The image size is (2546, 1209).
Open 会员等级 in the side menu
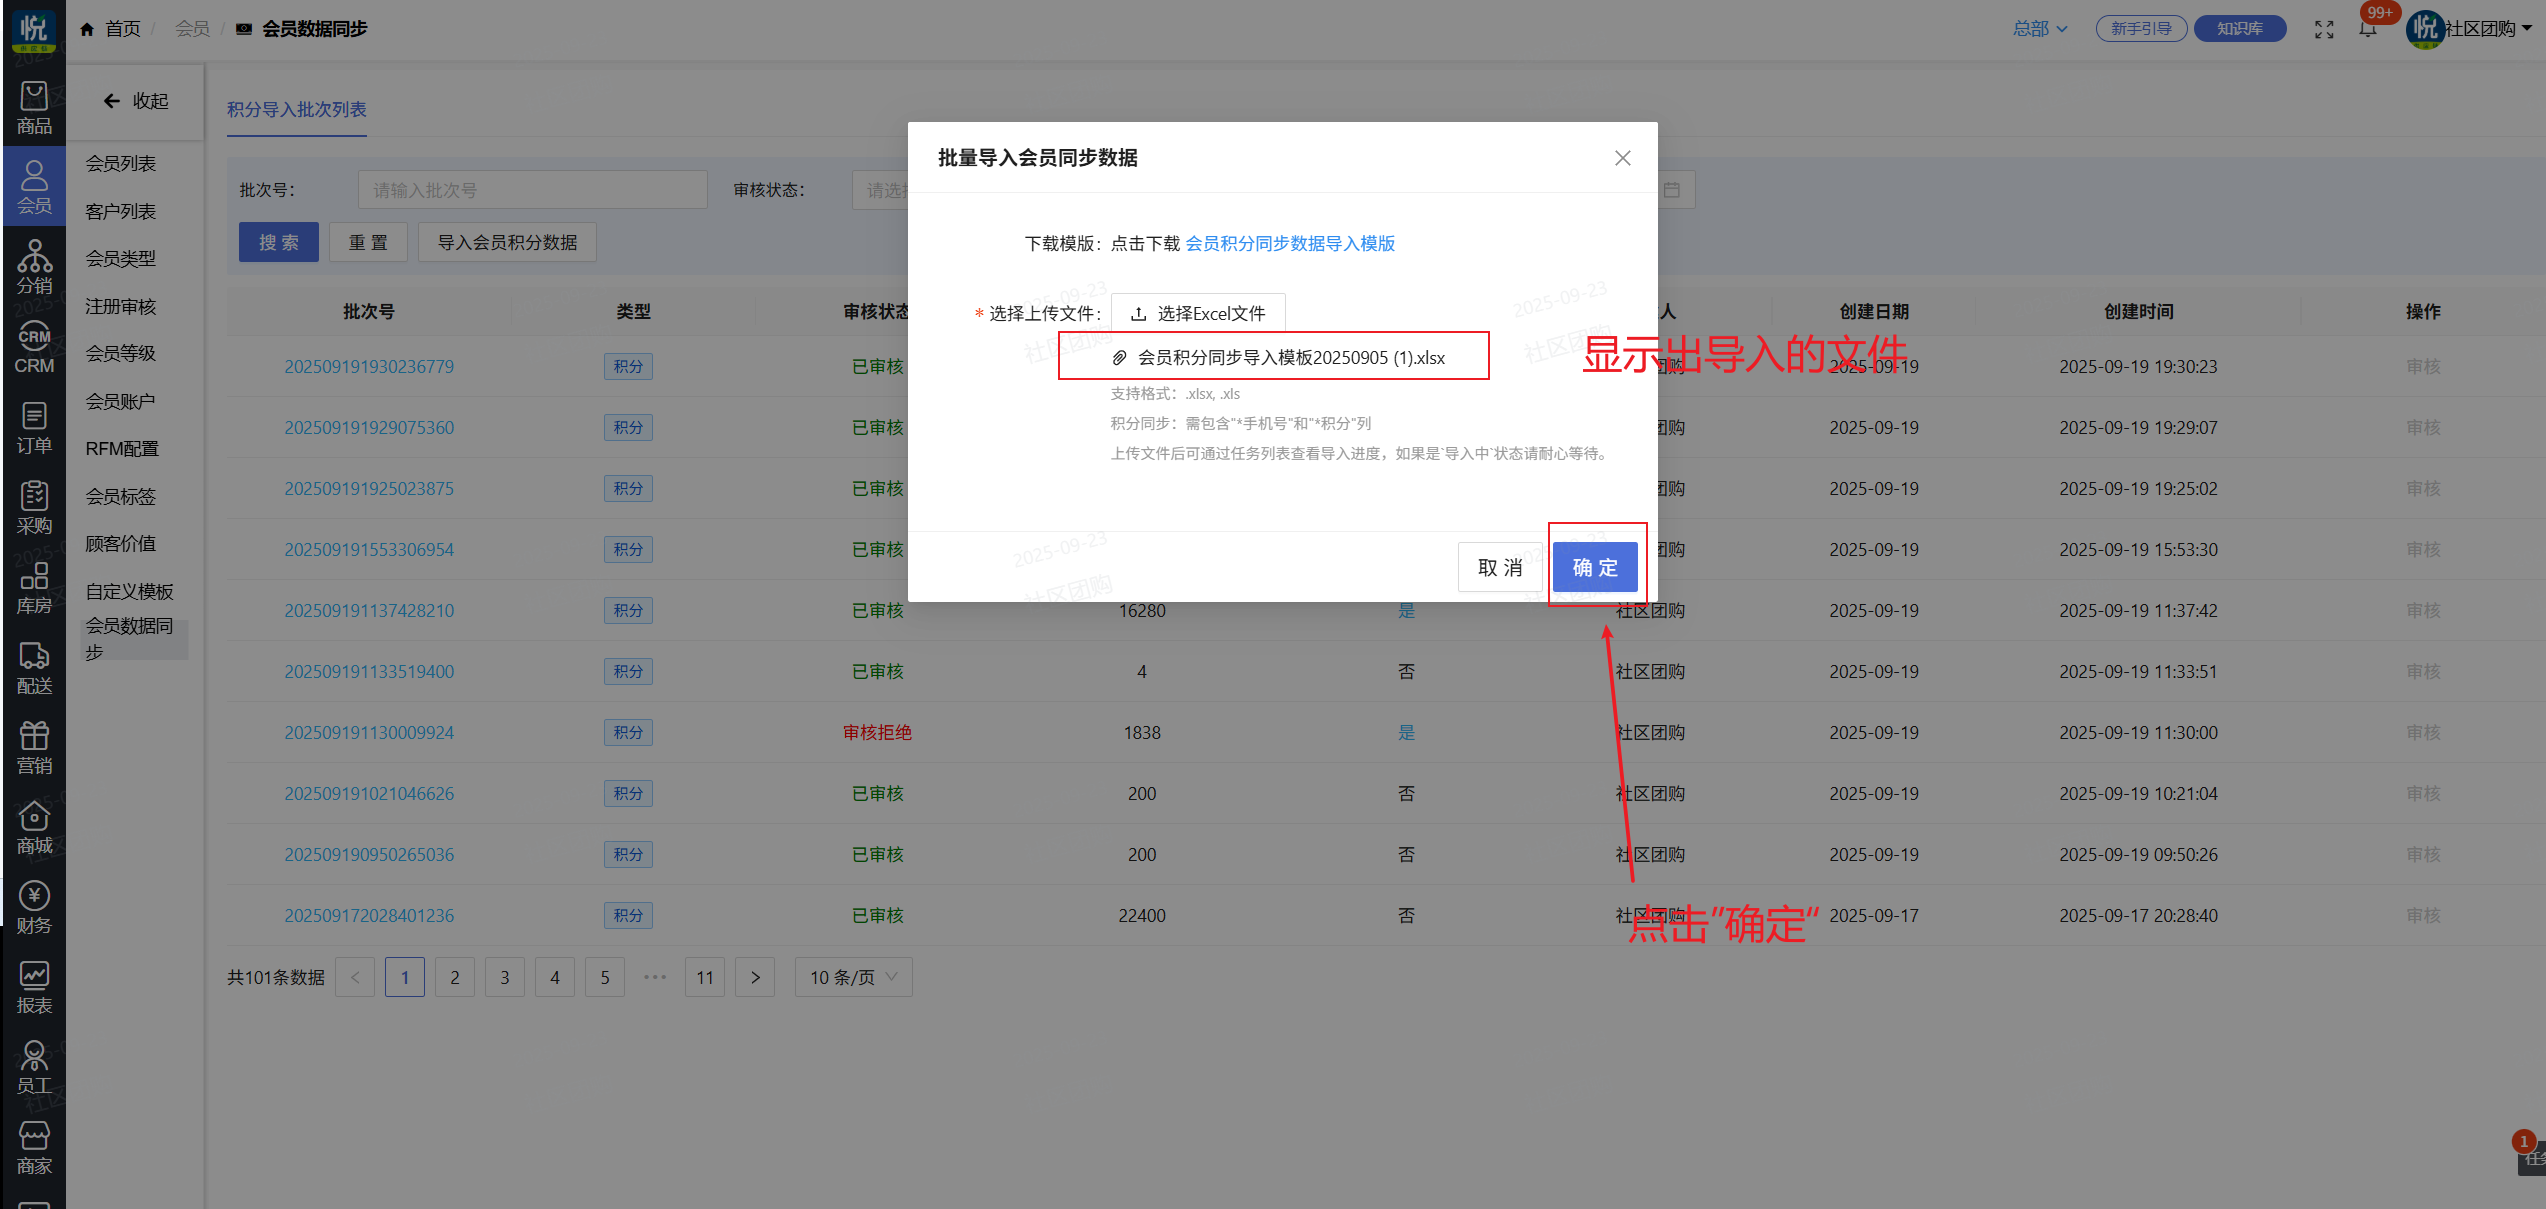tap(121, 353)
